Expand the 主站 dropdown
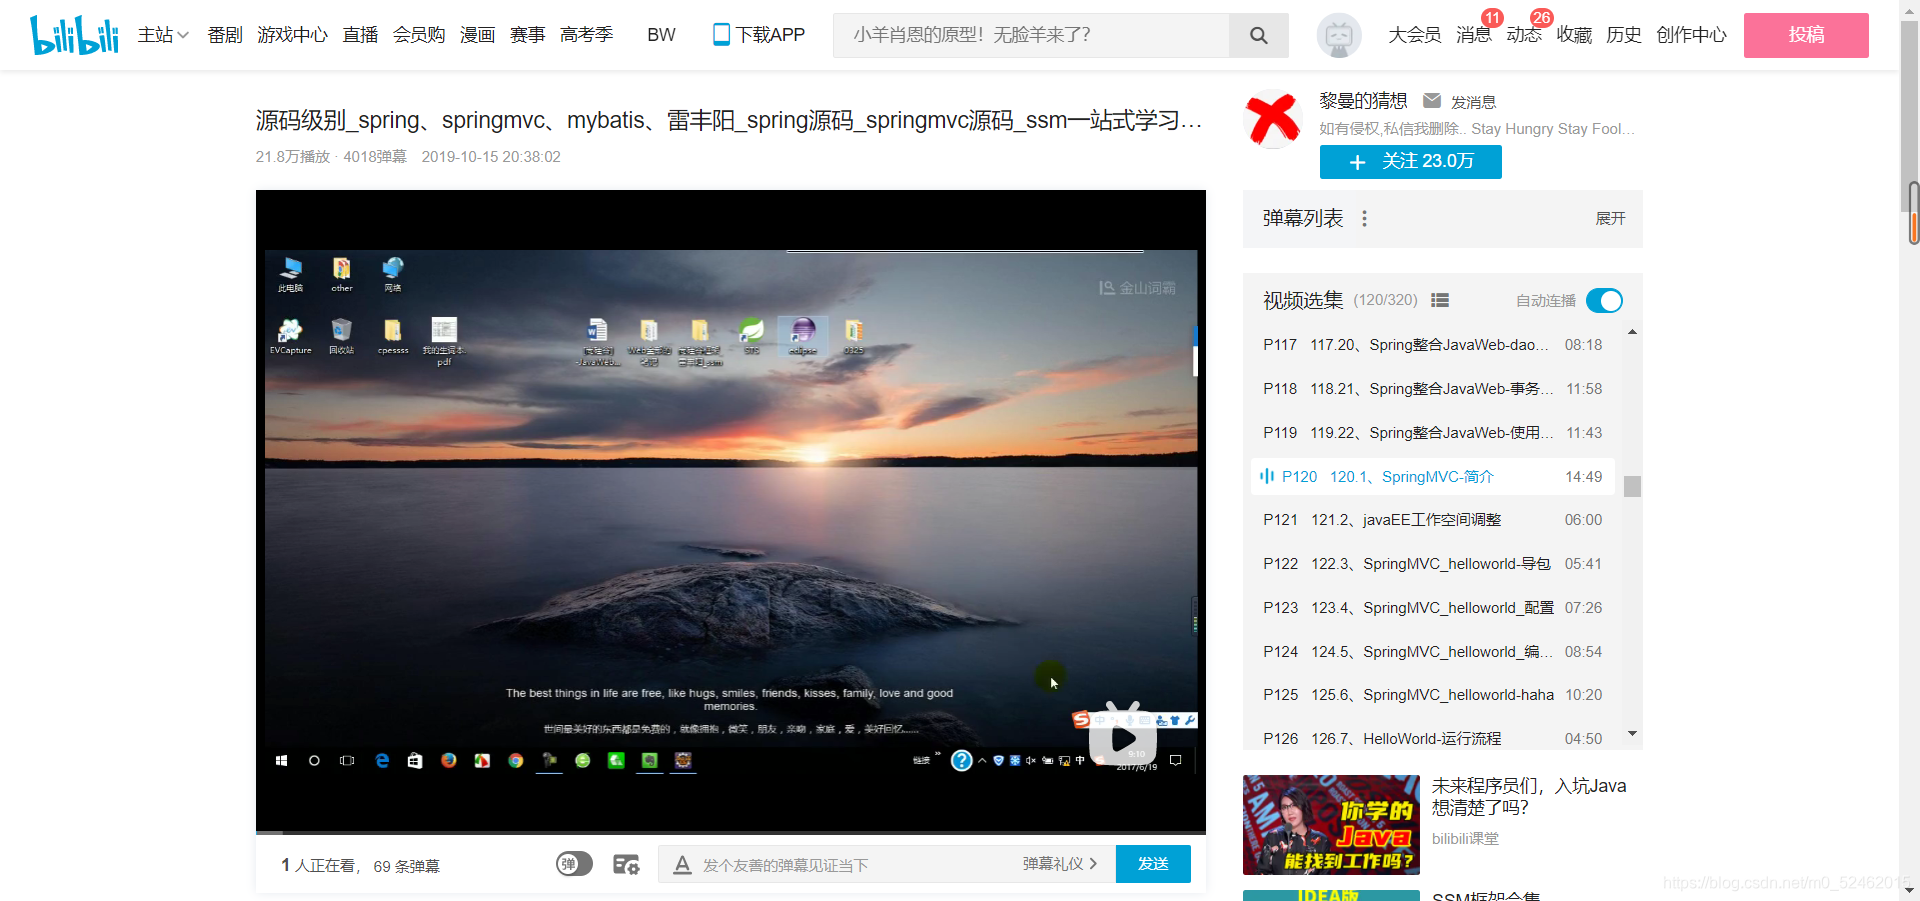This screenshot has height=901, width=1920. (163, 35)
